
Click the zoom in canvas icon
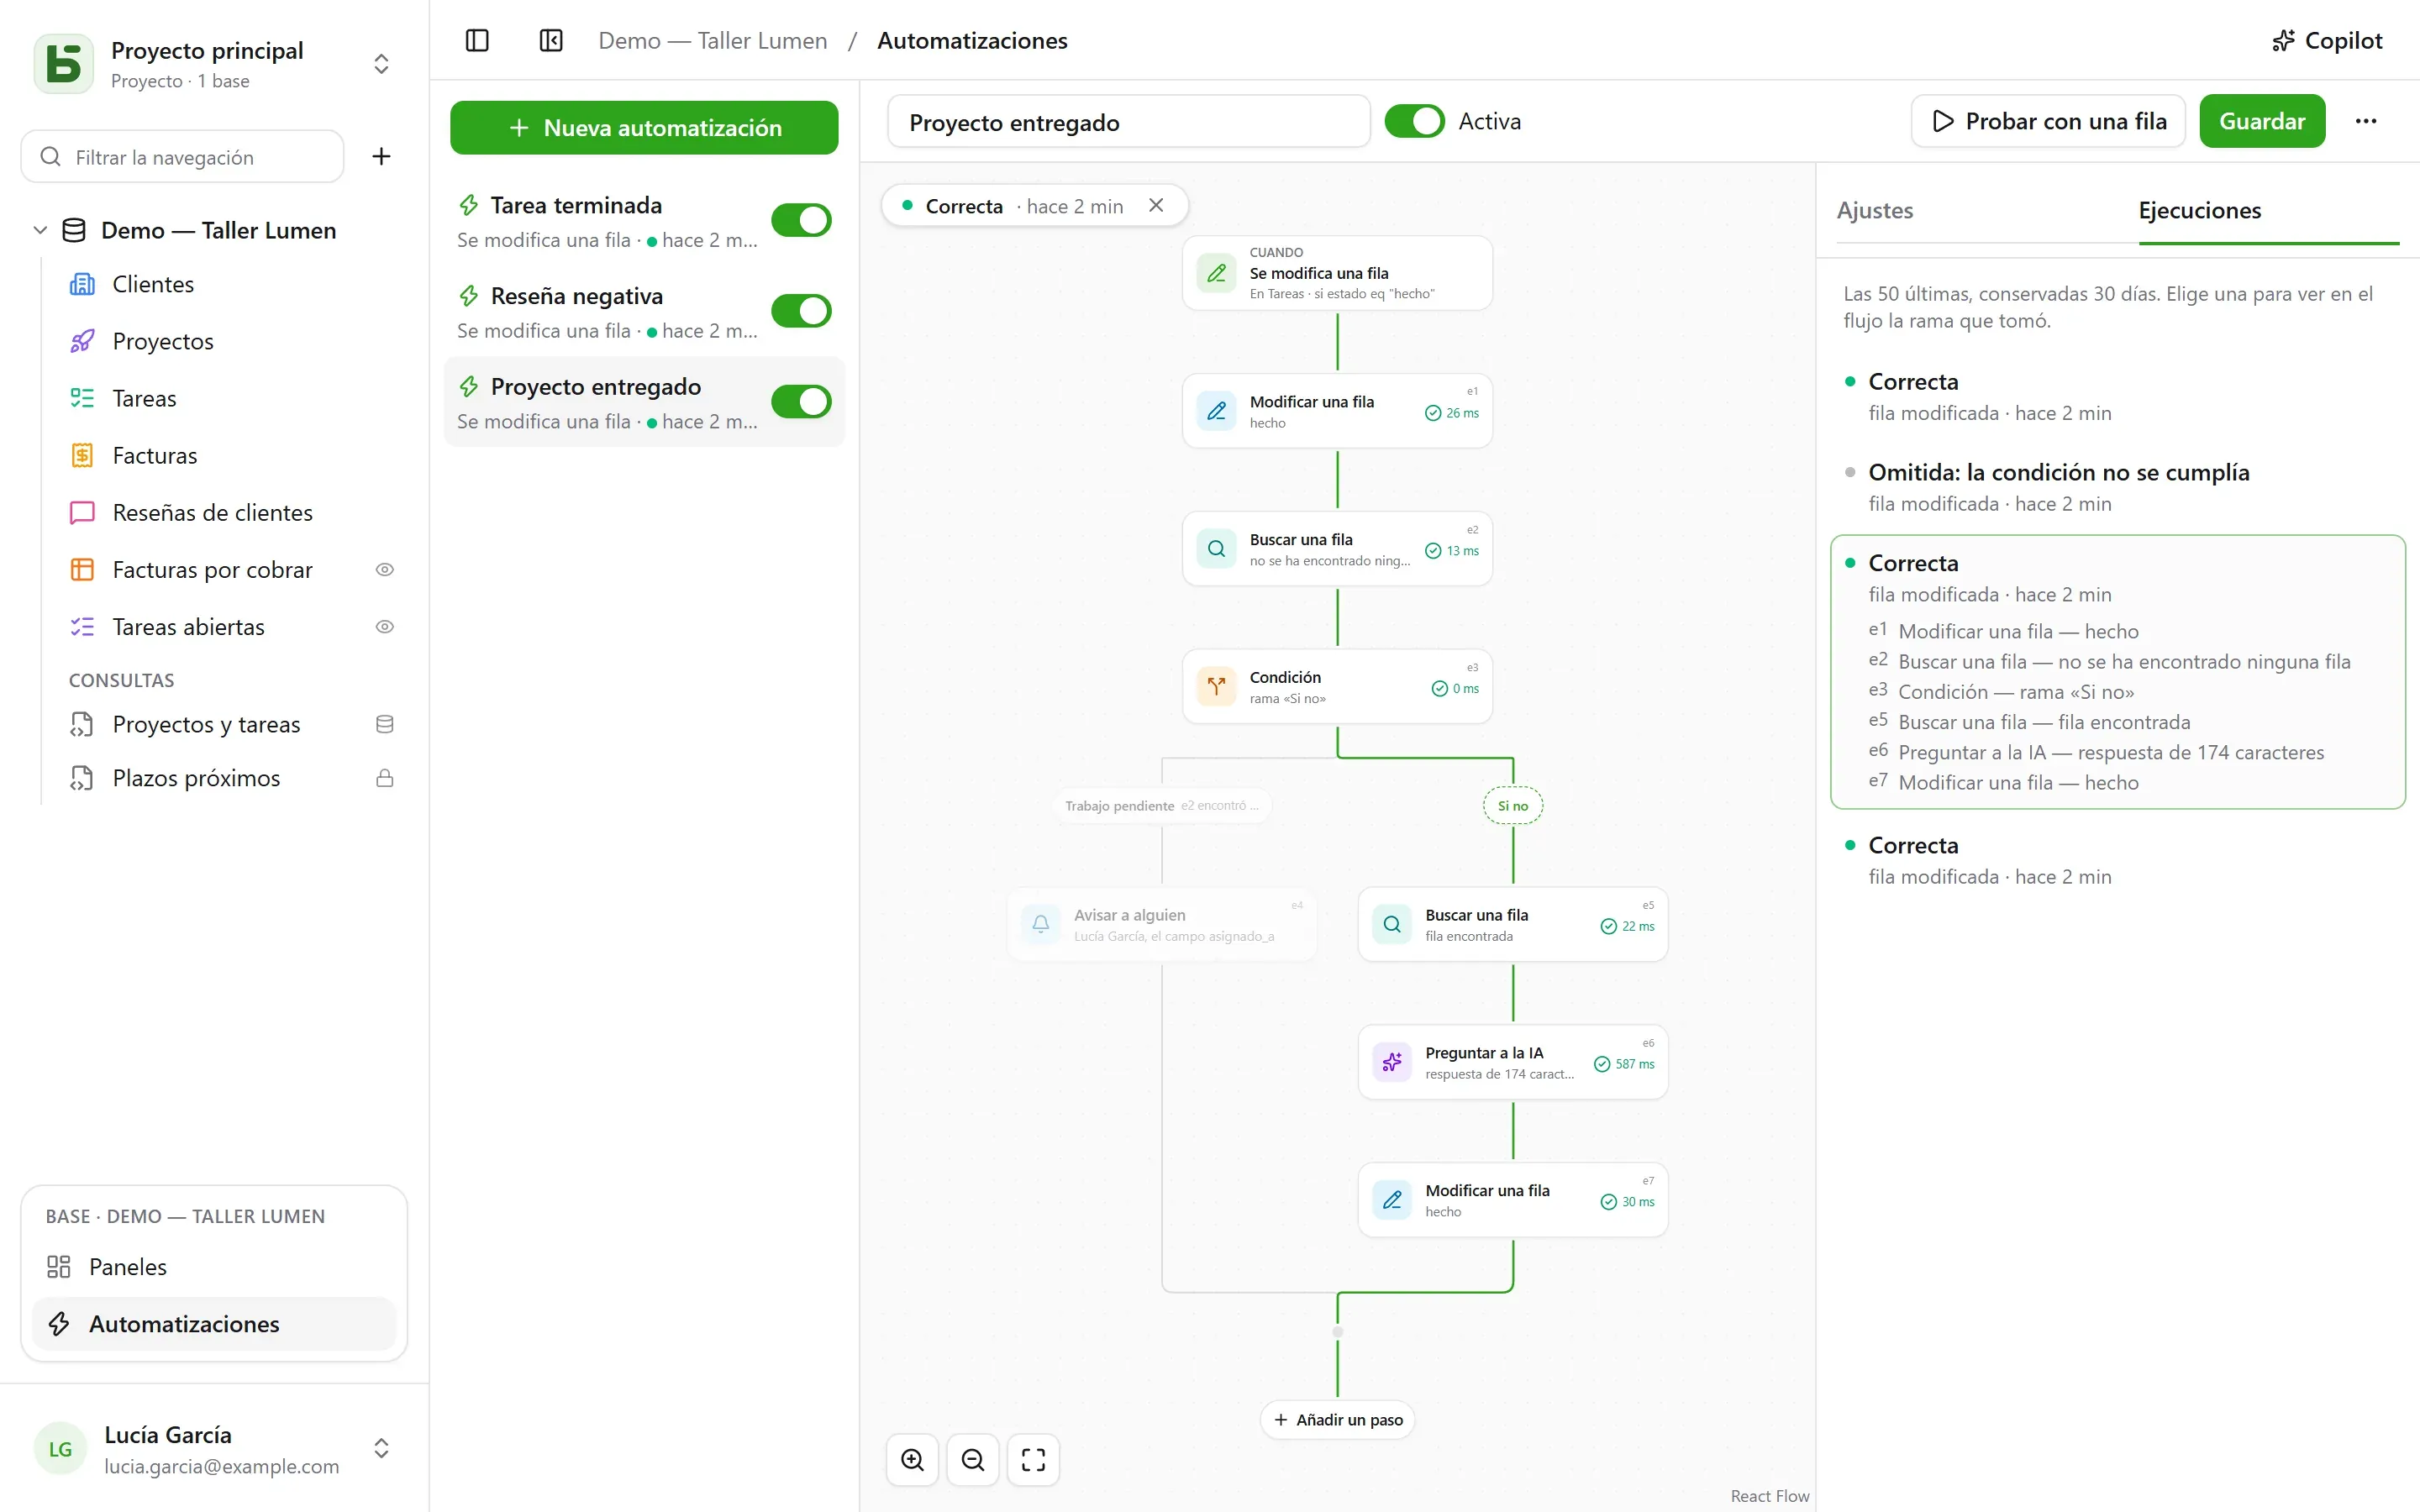coord(912,1460)
